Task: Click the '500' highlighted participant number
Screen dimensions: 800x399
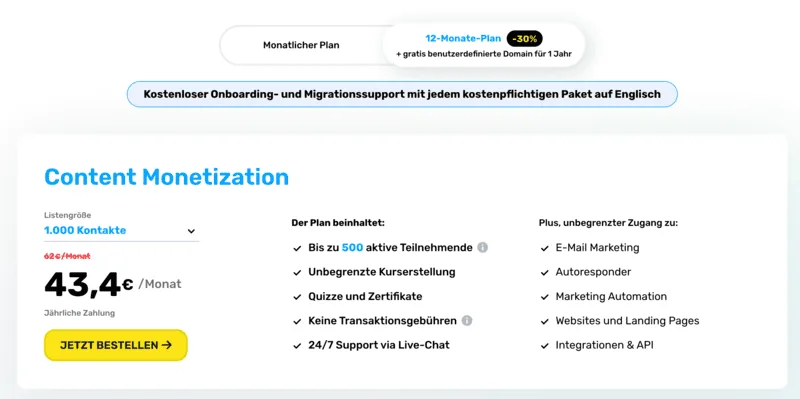Action: (352, 247)
